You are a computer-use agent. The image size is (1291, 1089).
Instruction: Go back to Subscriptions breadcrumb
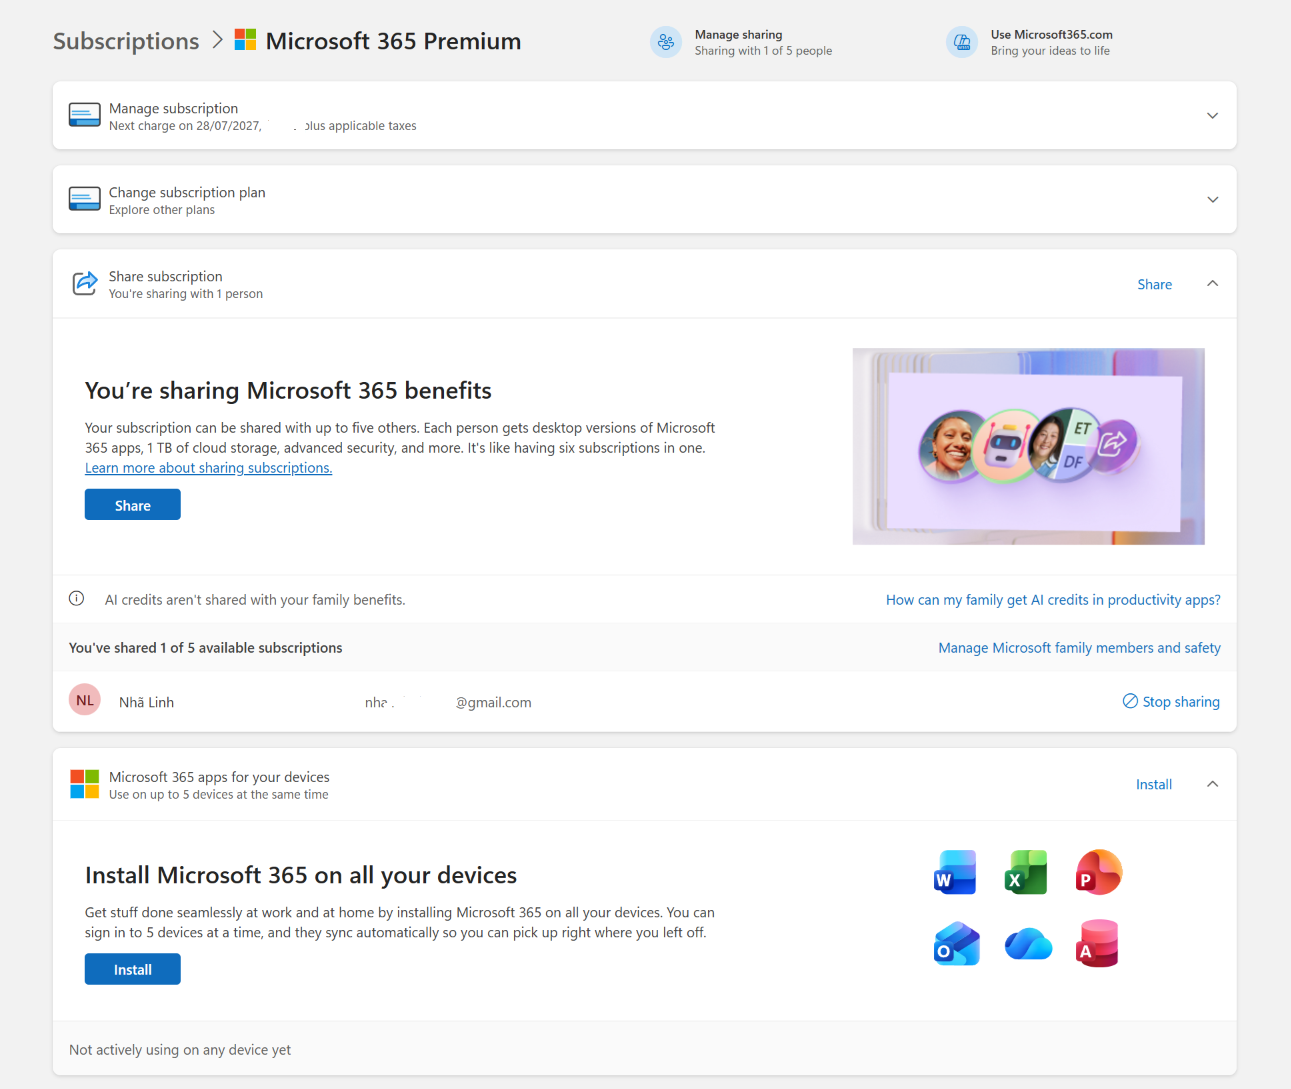point(126,41)
